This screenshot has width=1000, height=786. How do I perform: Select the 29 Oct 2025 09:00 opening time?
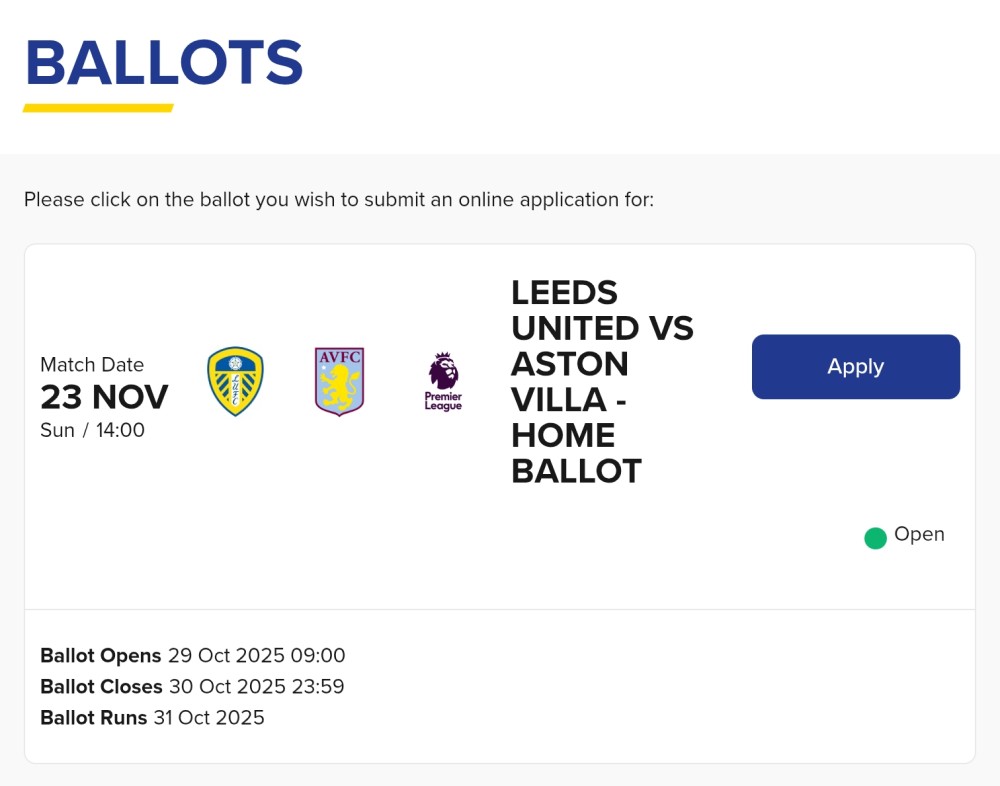(256, 656)
